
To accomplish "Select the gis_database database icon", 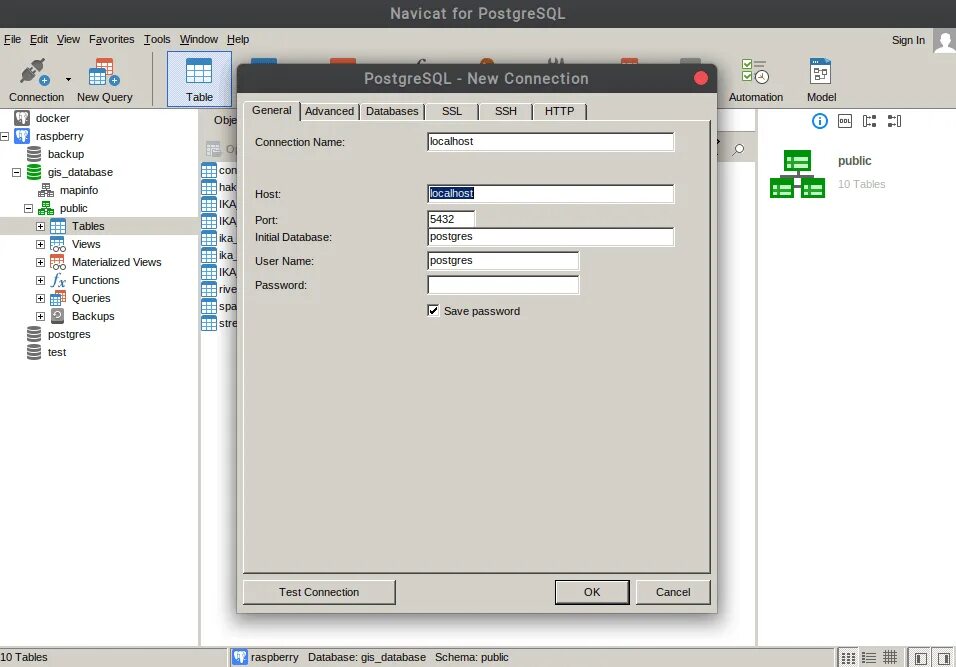I will tap(34, 172).
